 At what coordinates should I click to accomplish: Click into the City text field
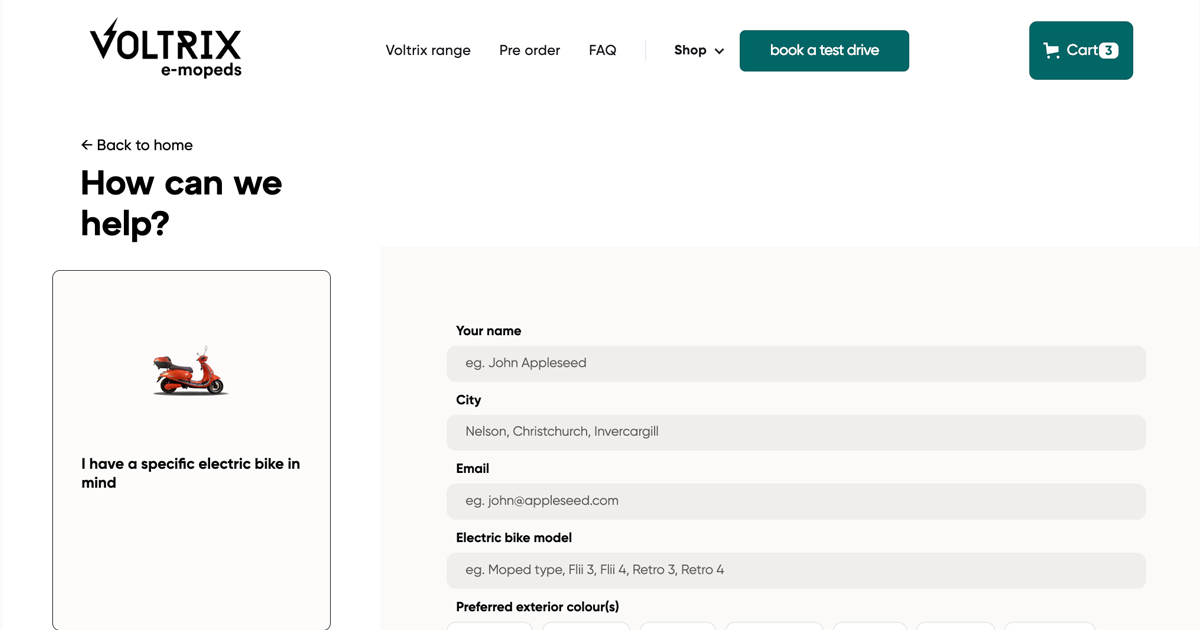coord(796,432)
